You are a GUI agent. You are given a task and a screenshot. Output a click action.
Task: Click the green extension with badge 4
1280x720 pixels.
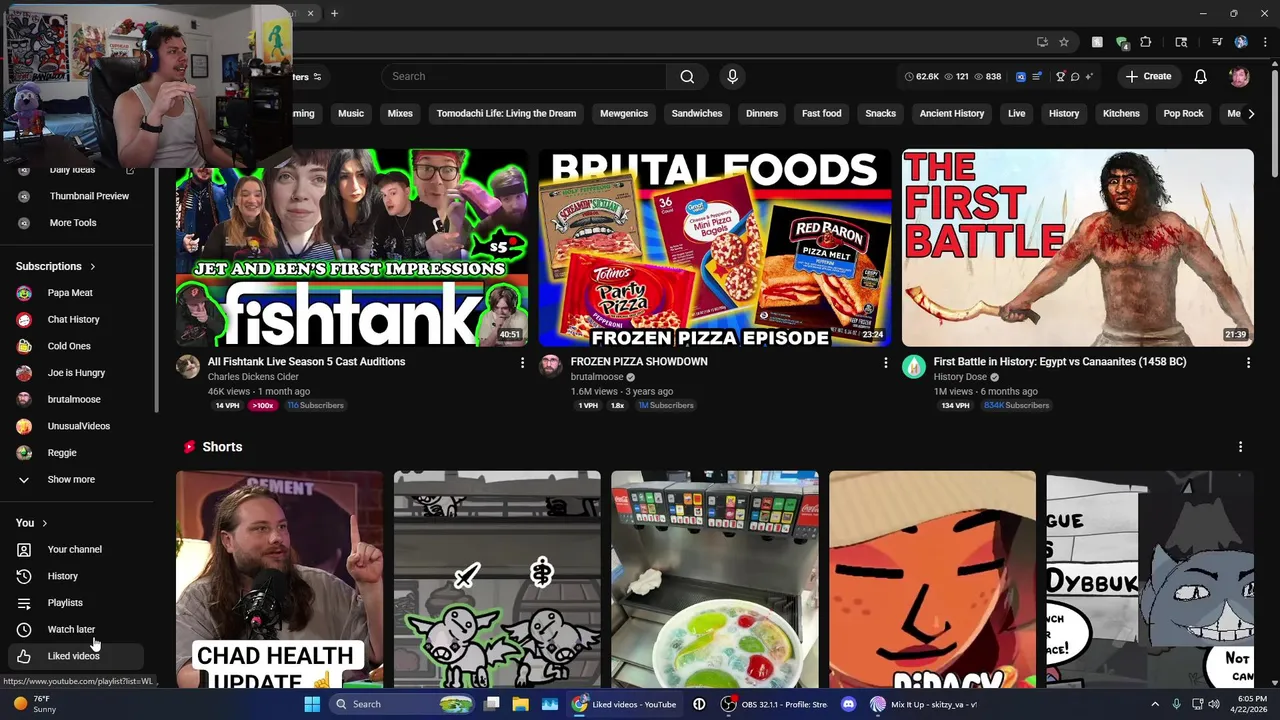click(x=1122, y=42)
